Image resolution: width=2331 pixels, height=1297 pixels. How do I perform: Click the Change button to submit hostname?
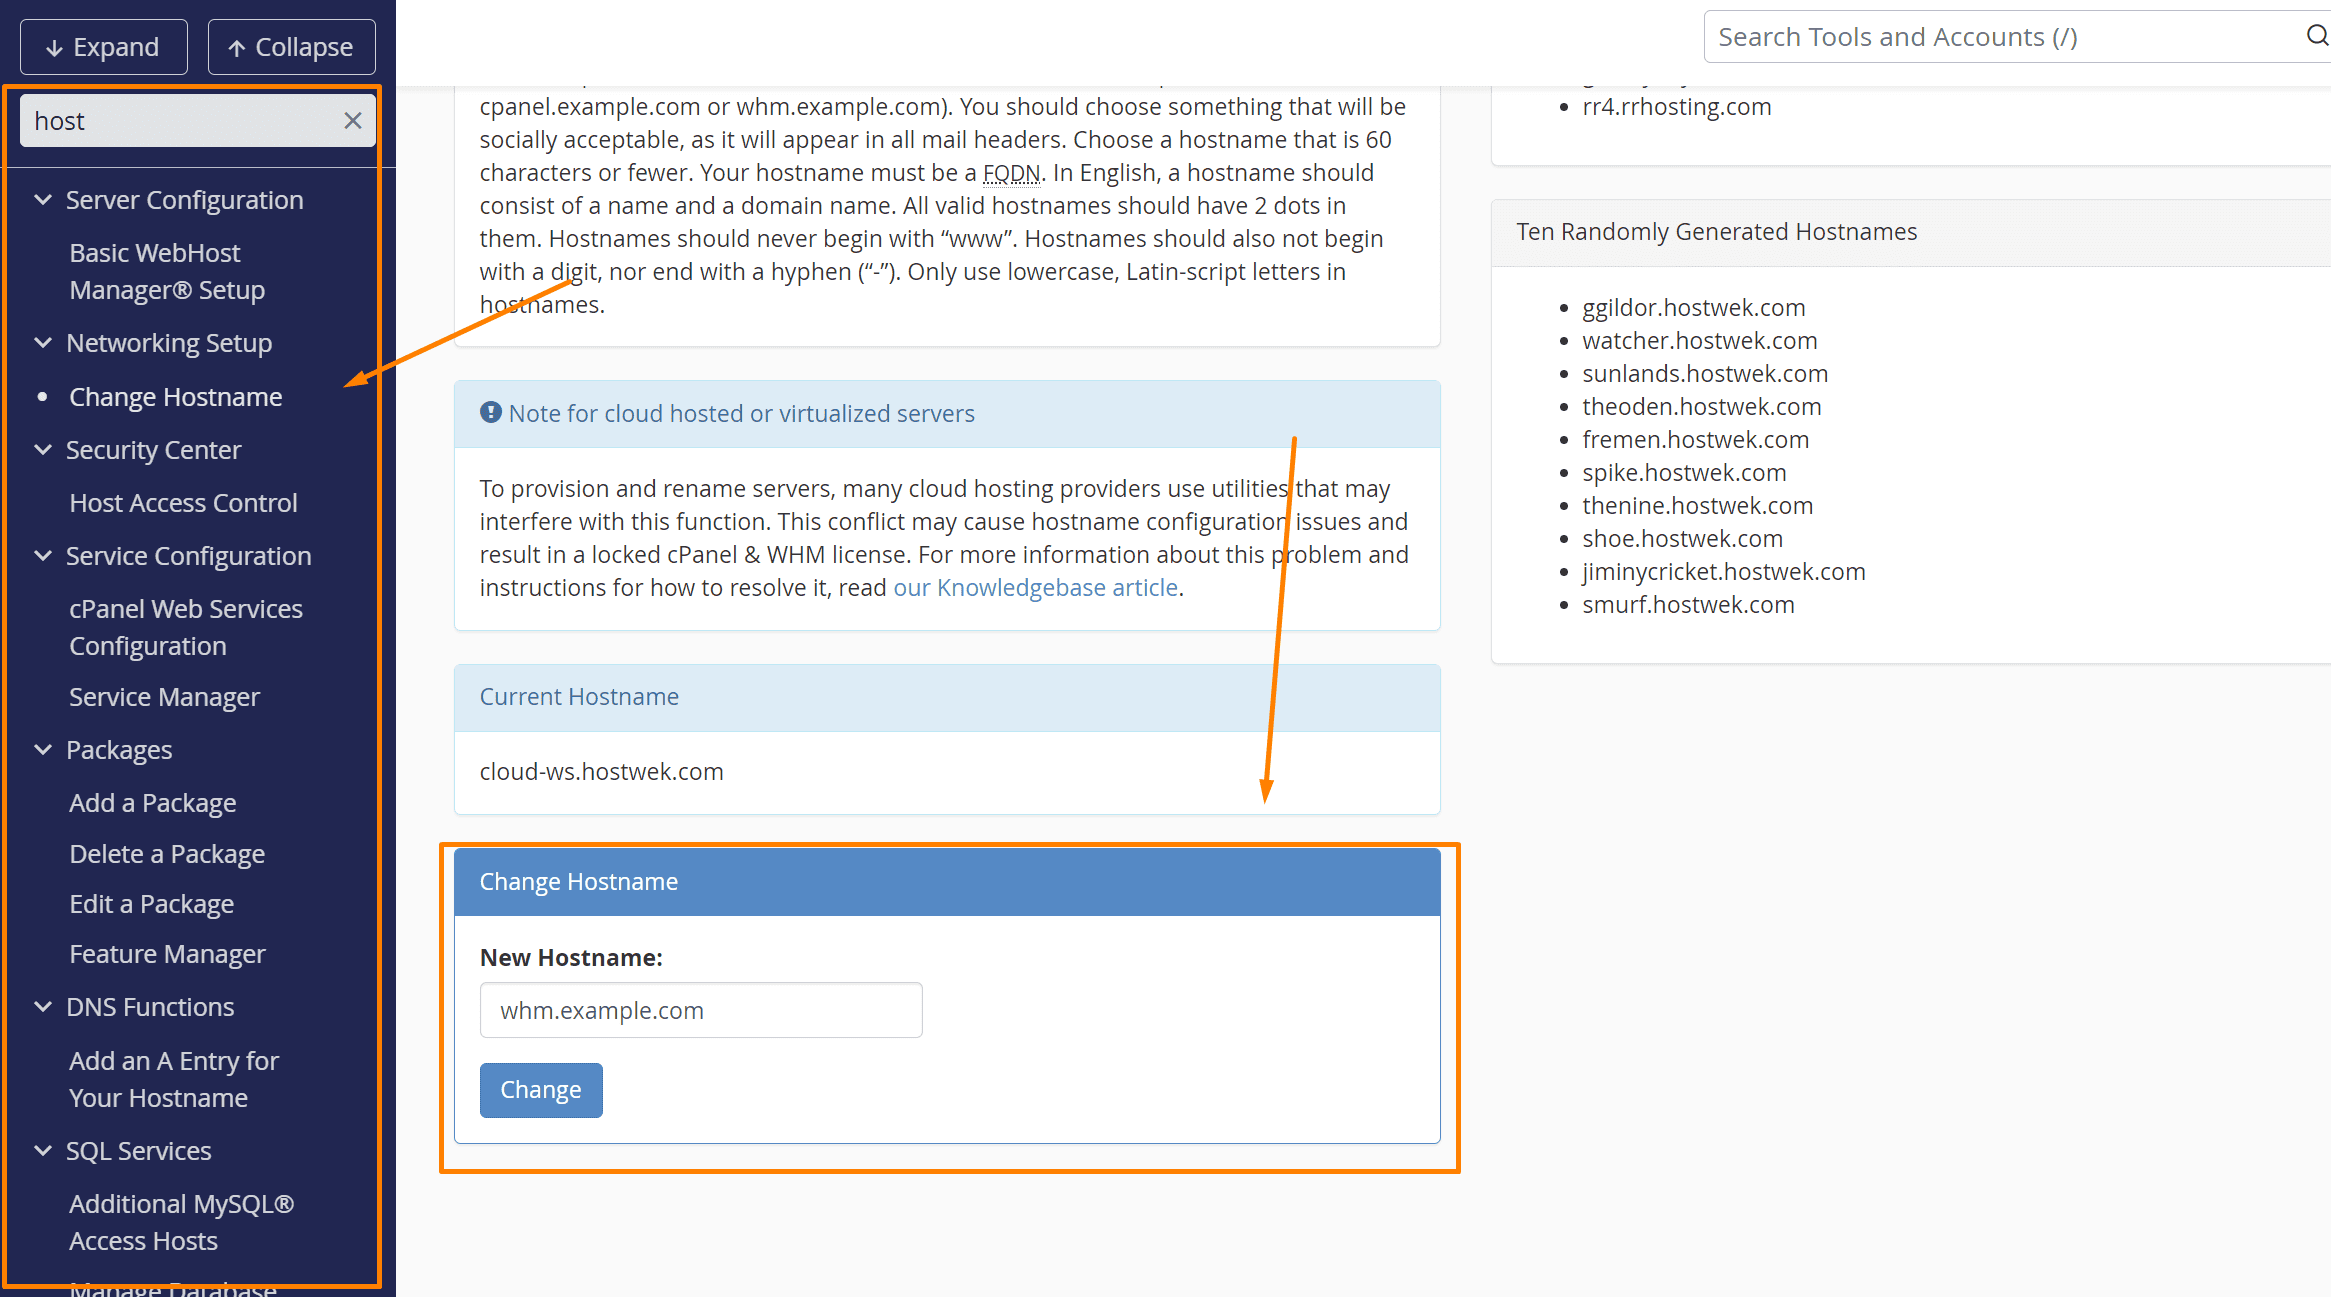click(541, 1089)
